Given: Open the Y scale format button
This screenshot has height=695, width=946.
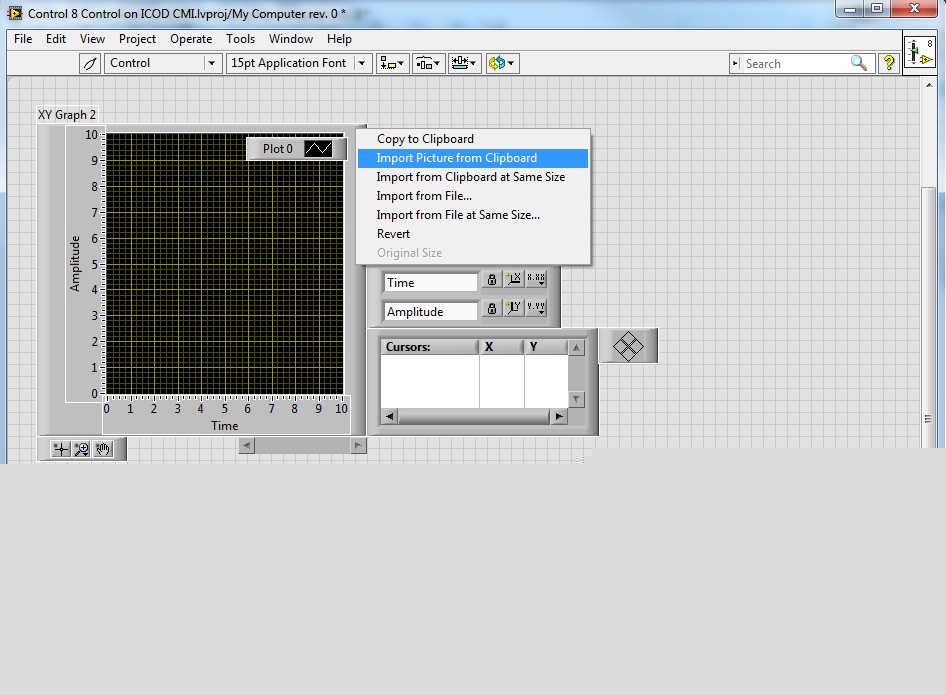Looking at the screenshot, I should [x=536, y=308].
